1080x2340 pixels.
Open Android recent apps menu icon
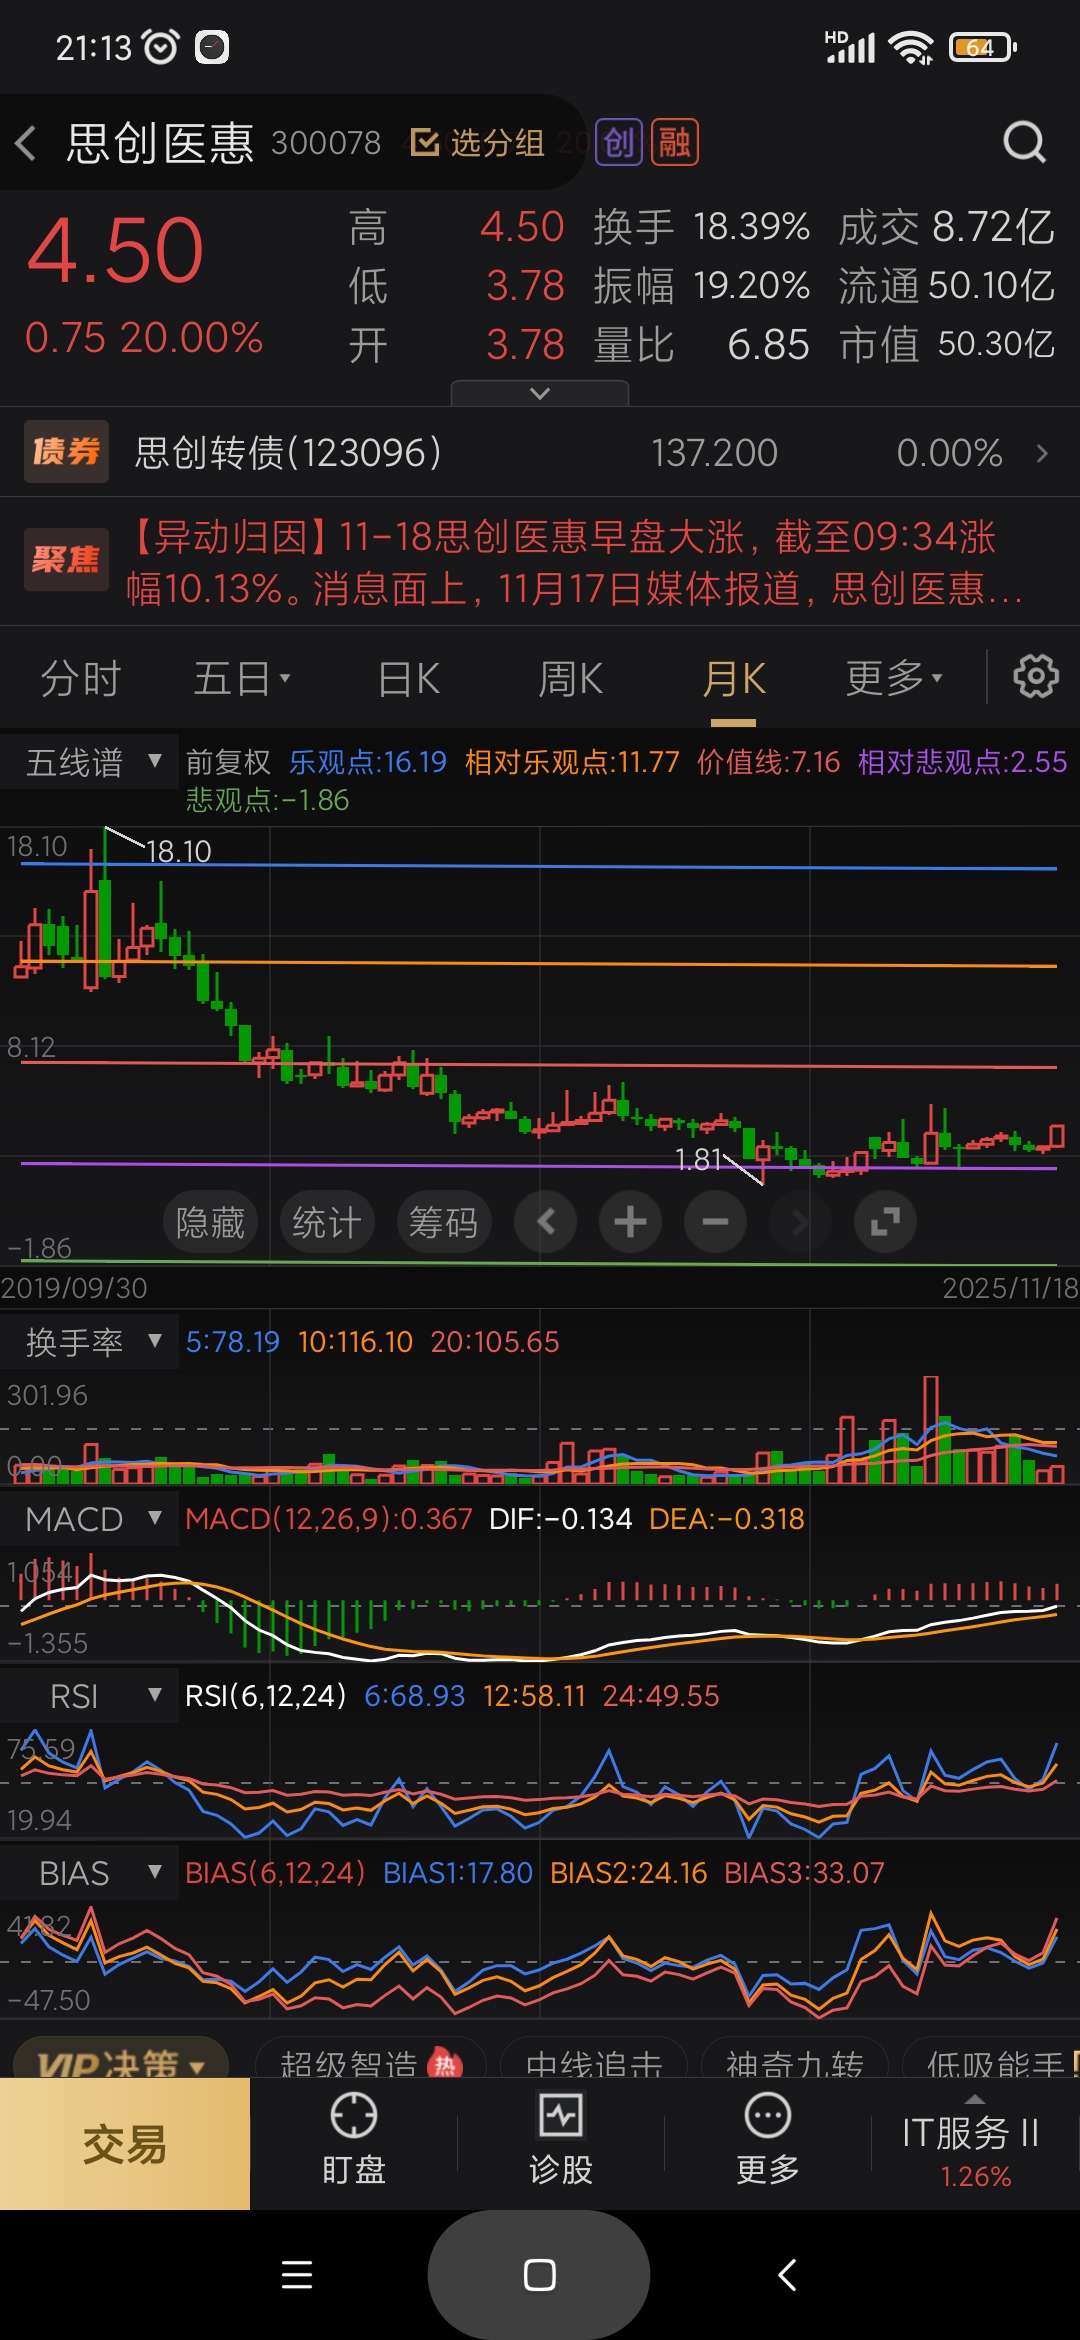pyautogui.click(x=297, y=2275)
